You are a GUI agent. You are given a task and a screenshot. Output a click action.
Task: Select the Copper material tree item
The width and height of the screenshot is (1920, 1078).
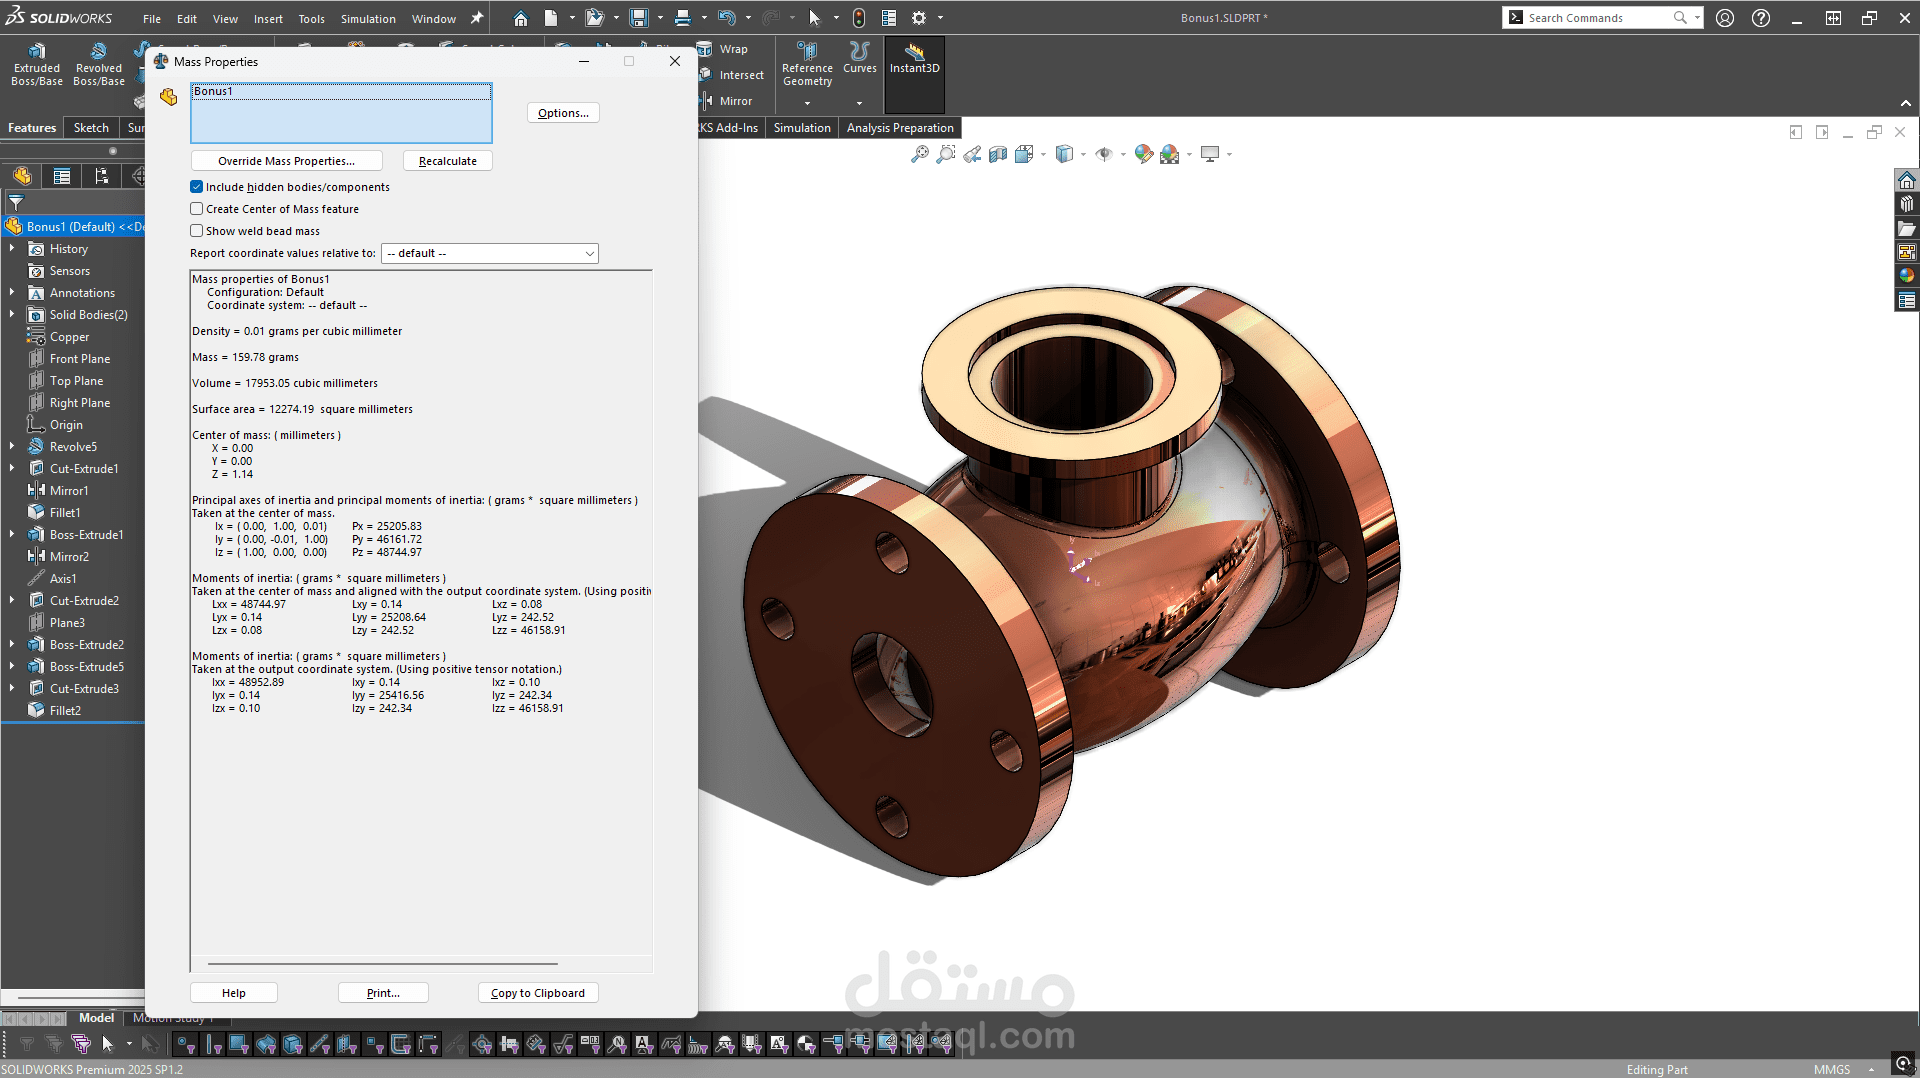[x=70, y=337]
